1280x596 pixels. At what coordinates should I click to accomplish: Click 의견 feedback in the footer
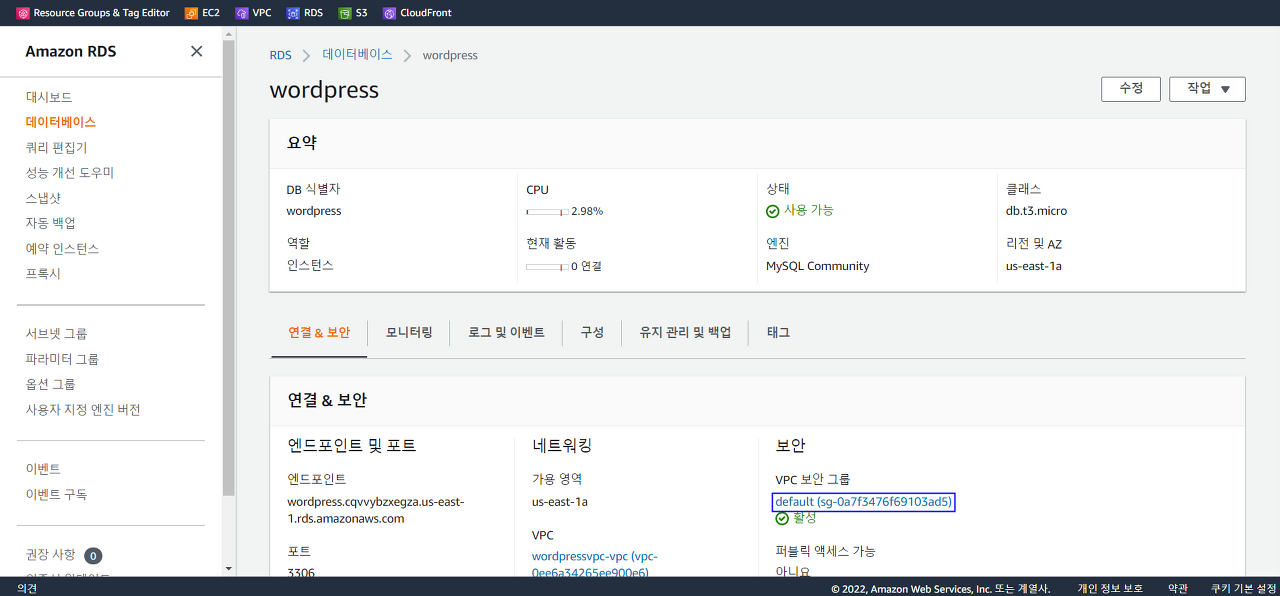(27, 588)
